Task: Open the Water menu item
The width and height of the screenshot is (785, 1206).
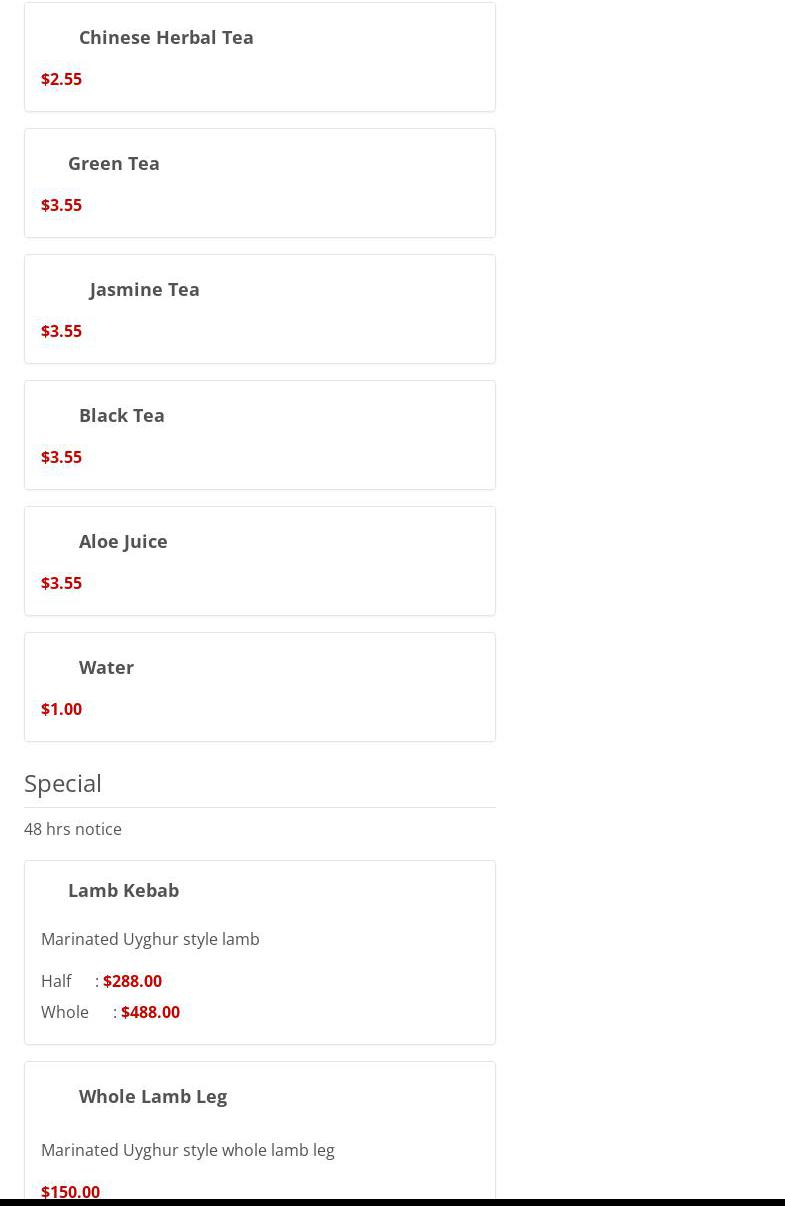Action: tap(106, 667)
